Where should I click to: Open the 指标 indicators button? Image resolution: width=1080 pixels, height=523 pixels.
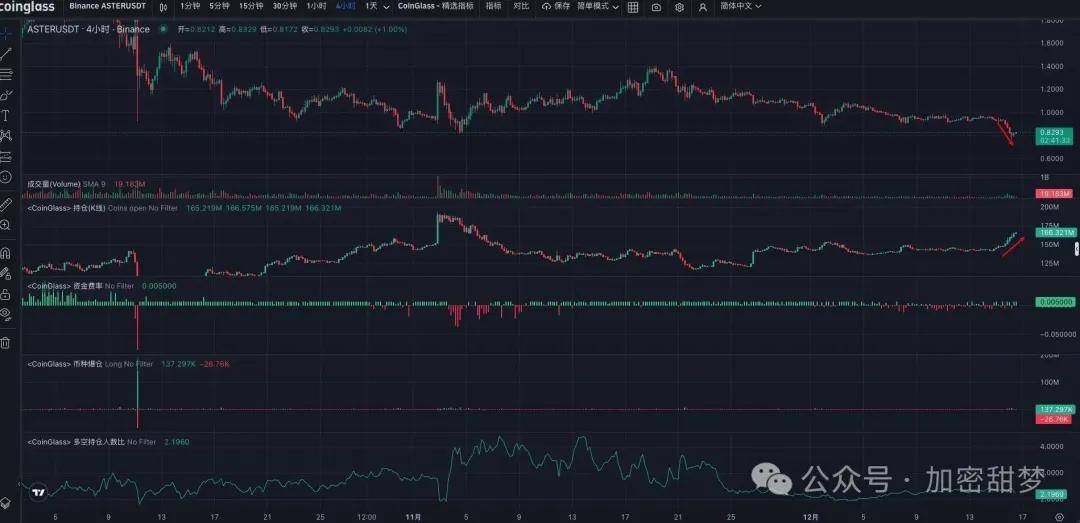tap(493, 6)
